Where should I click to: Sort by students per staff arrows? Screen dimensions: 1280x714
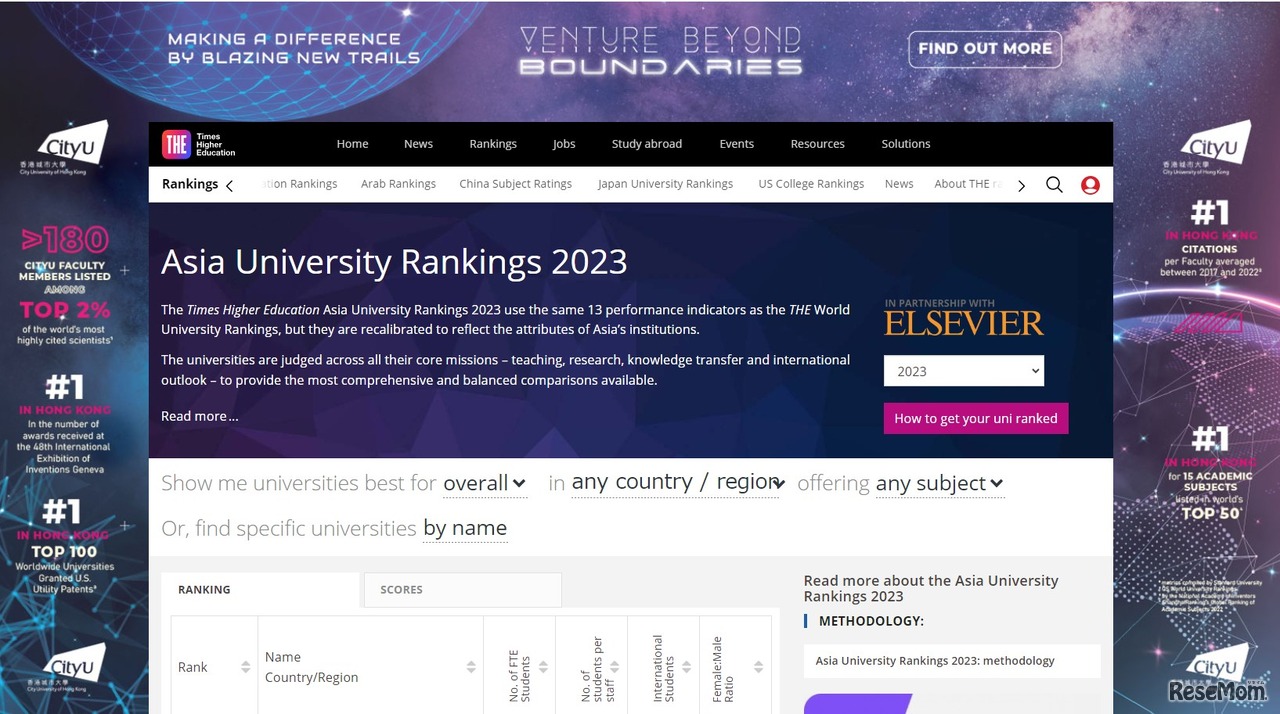click(615, 667)
